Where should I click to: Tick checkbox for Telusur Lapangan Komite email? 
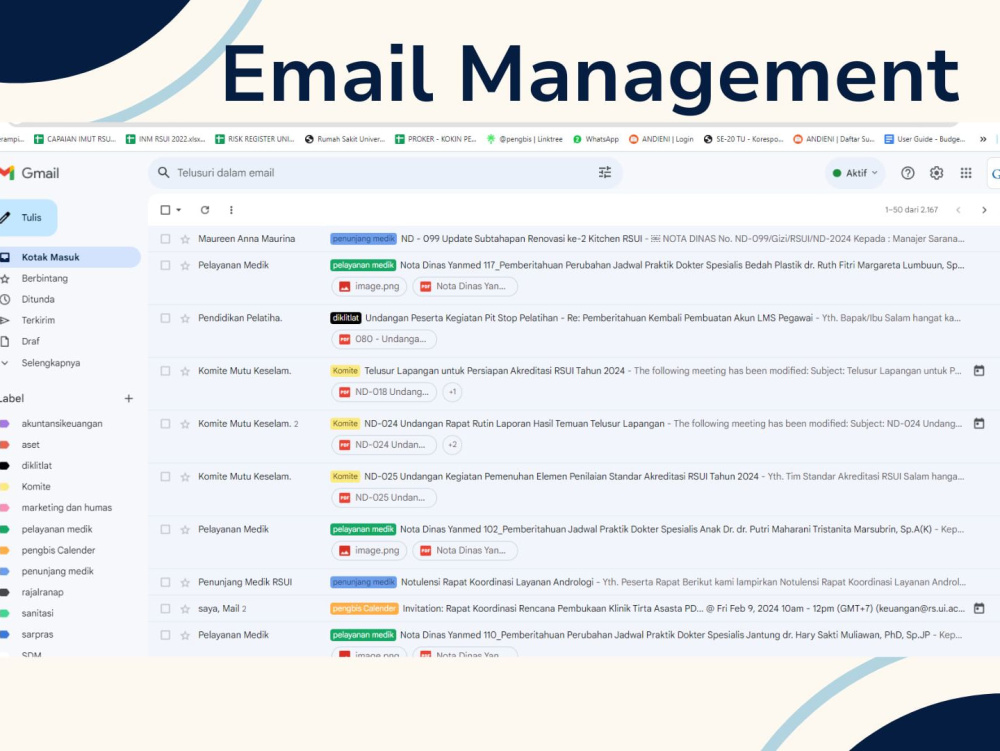click(x=165, y=371)
